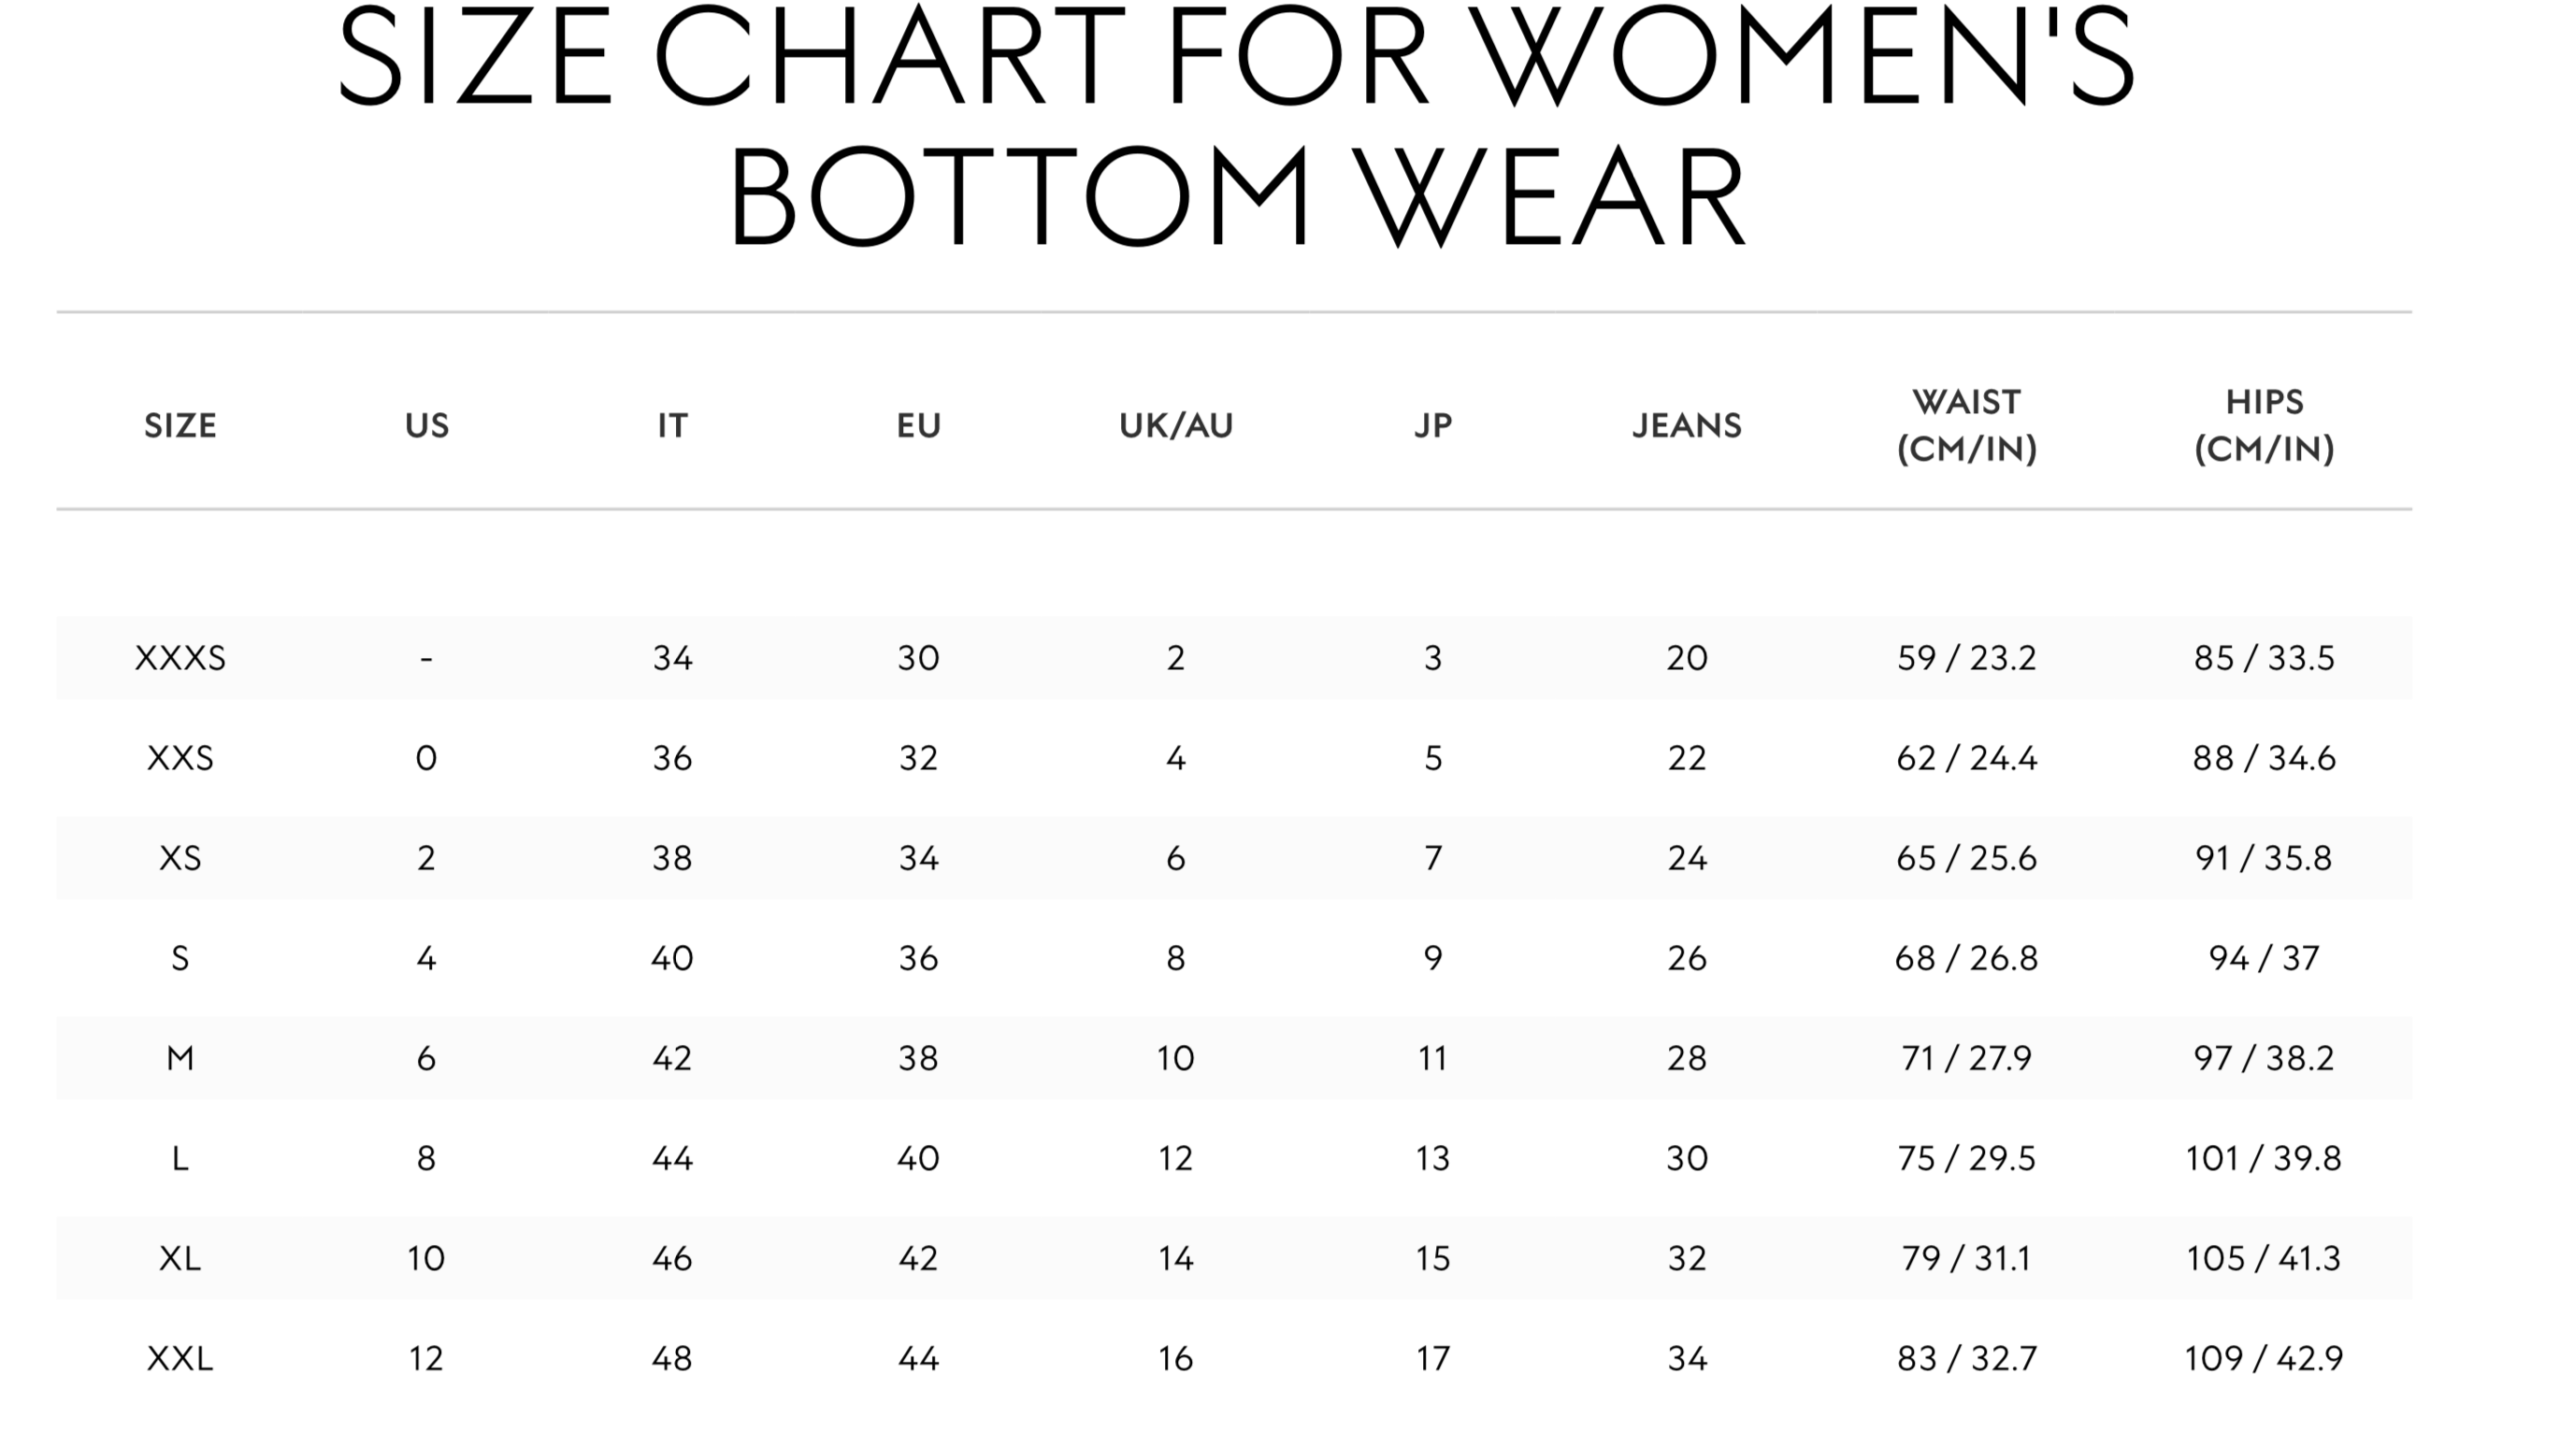The height and width of the screenshot is (1445, 2560).
Task: Select hips value 101 / 39.8
Action: (x=2264, y=1158)
